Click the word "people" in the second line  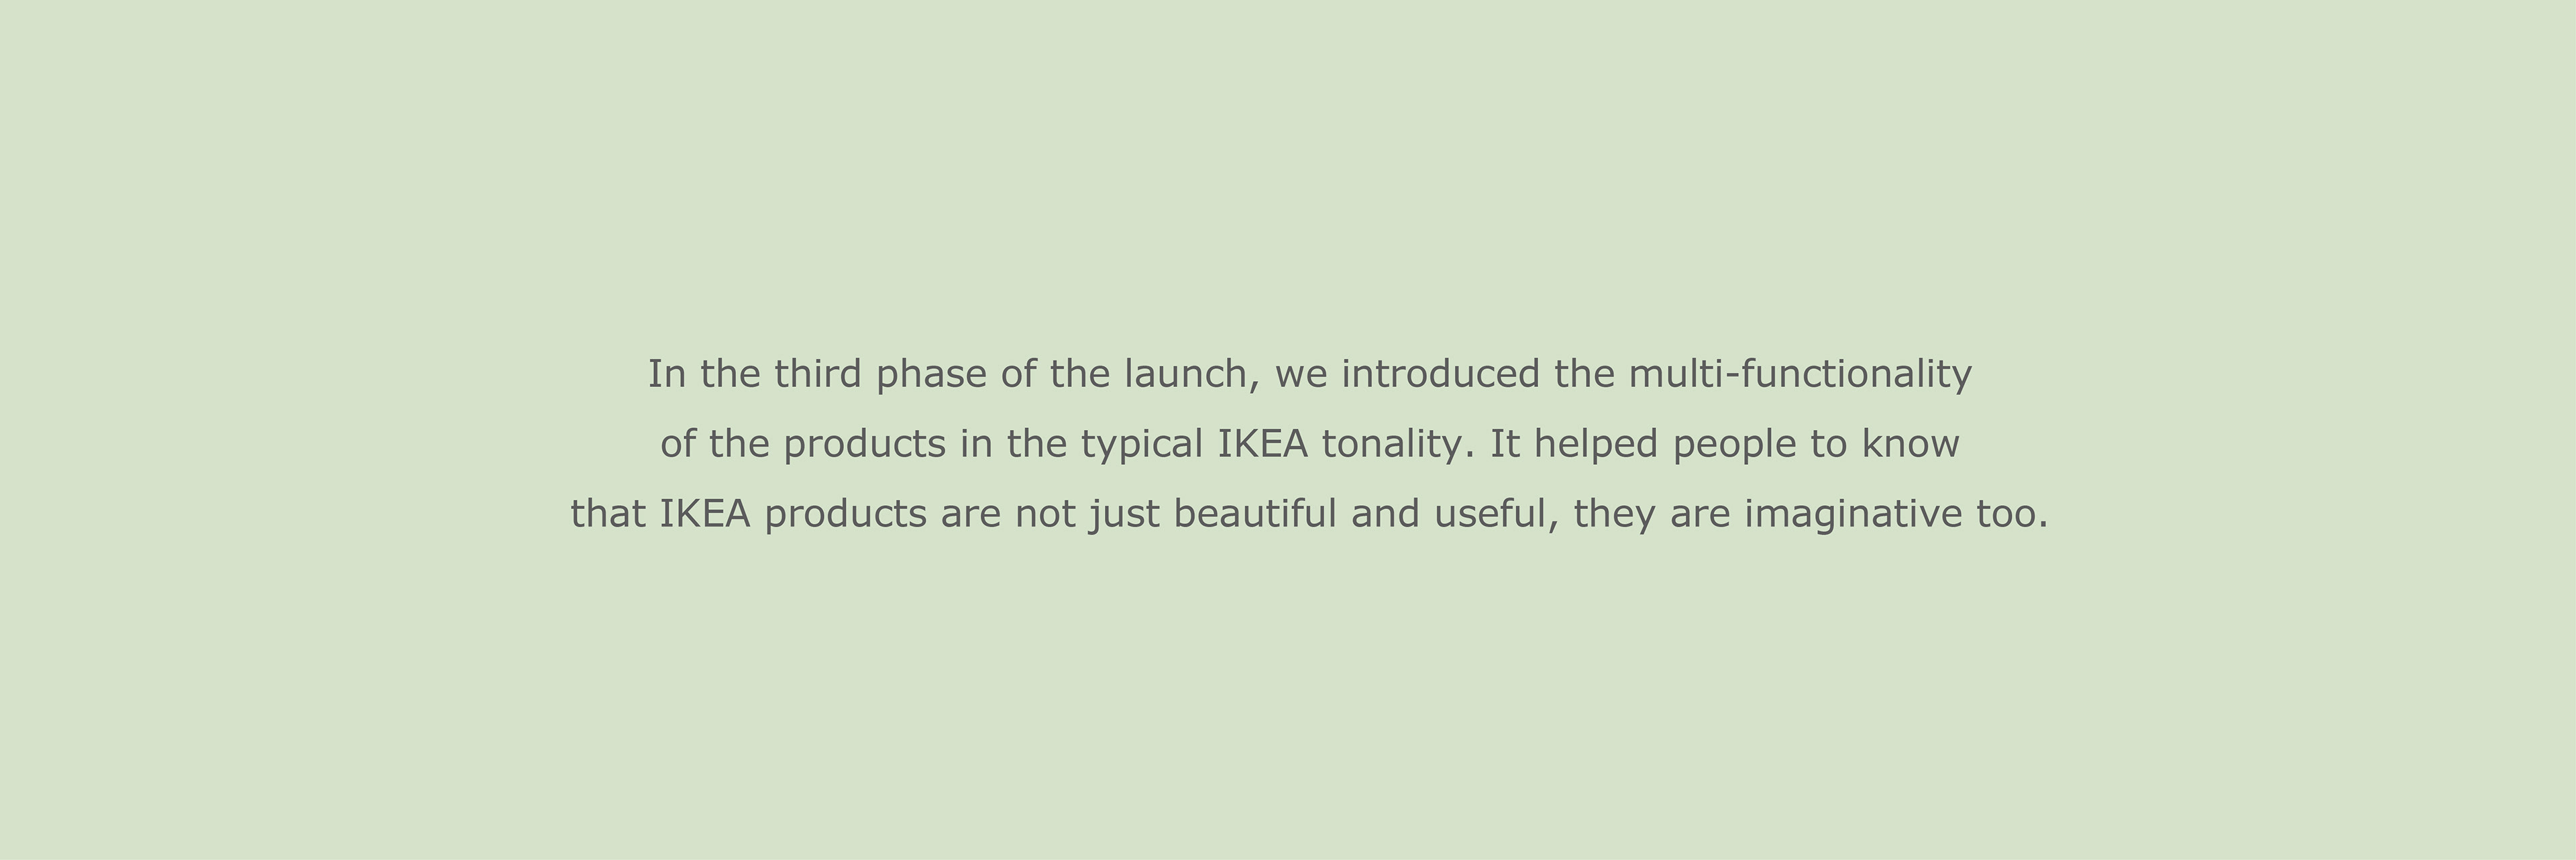(x=1735, y=444)
